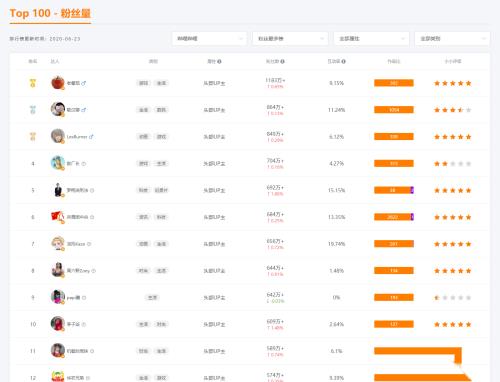Click the info icon in the fans count column header
500x382 pixels.
click(x=282, y=61)
